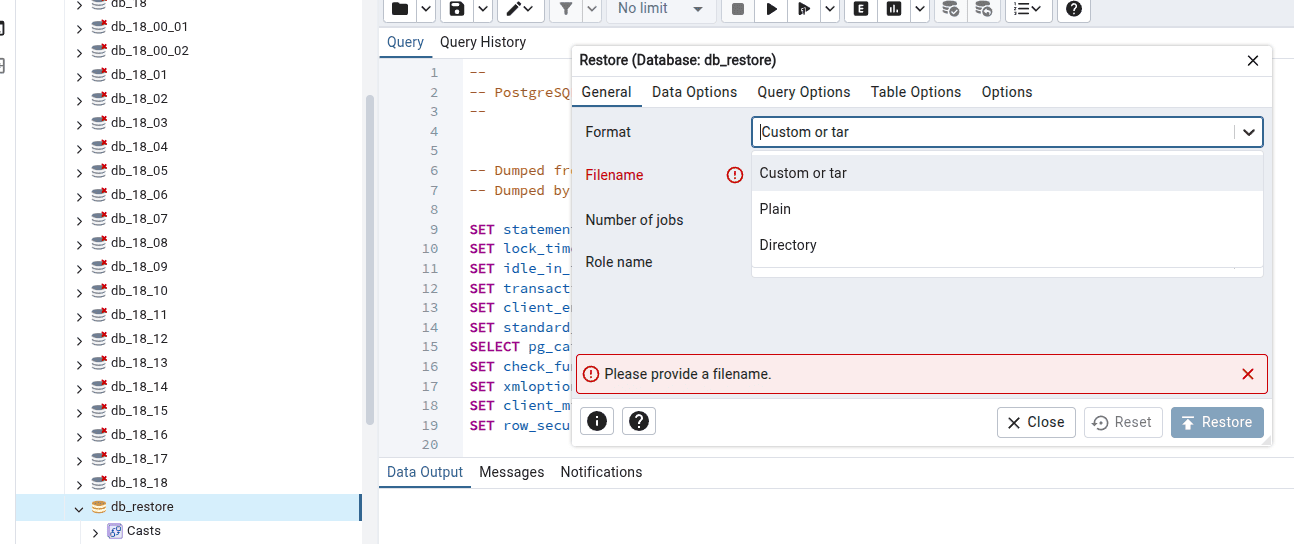Click the Reset button
This screenshot has width=1294, height=544.
coord(1123,422)
